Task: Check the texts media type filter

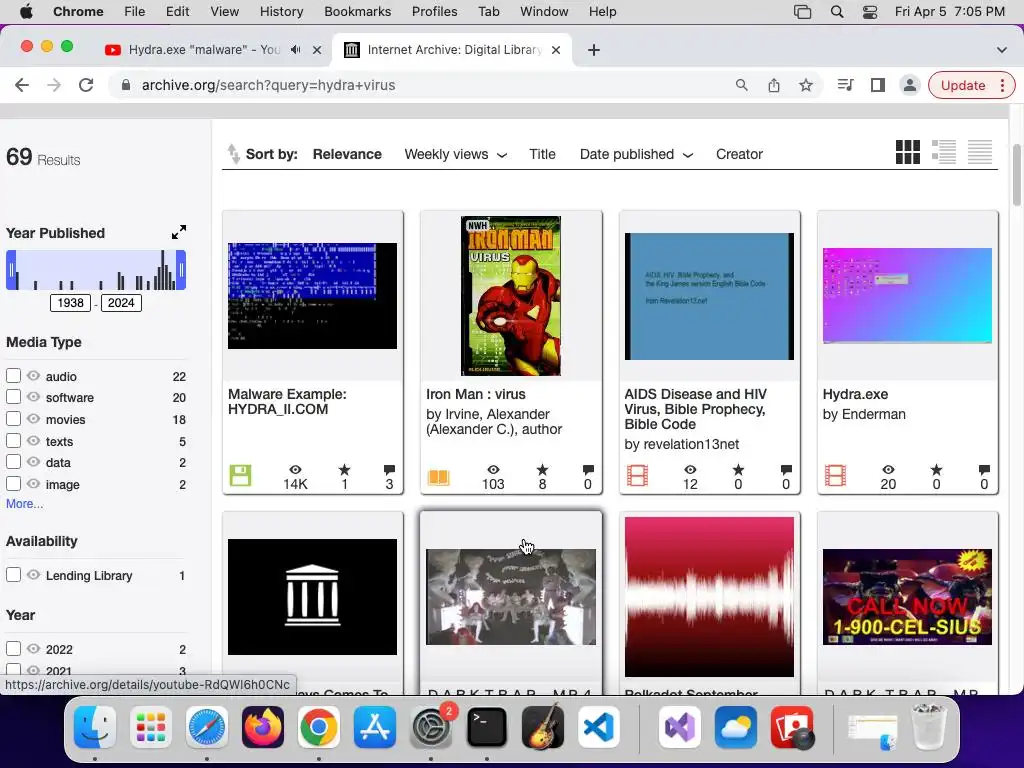Action: (13, 440)
